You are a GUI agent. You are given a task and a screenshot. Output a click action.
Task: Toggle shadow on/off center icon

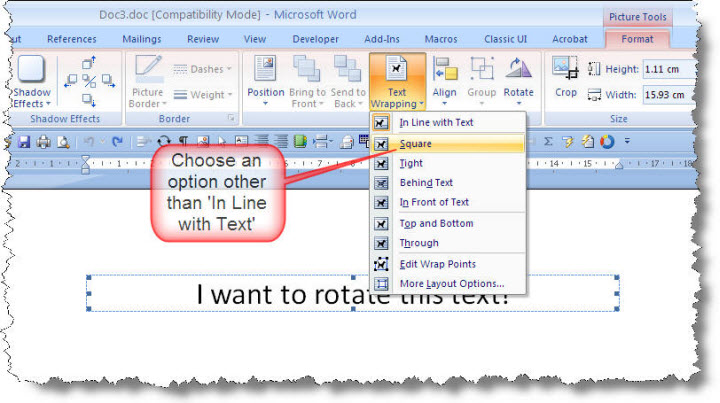[x=89, y=81]
